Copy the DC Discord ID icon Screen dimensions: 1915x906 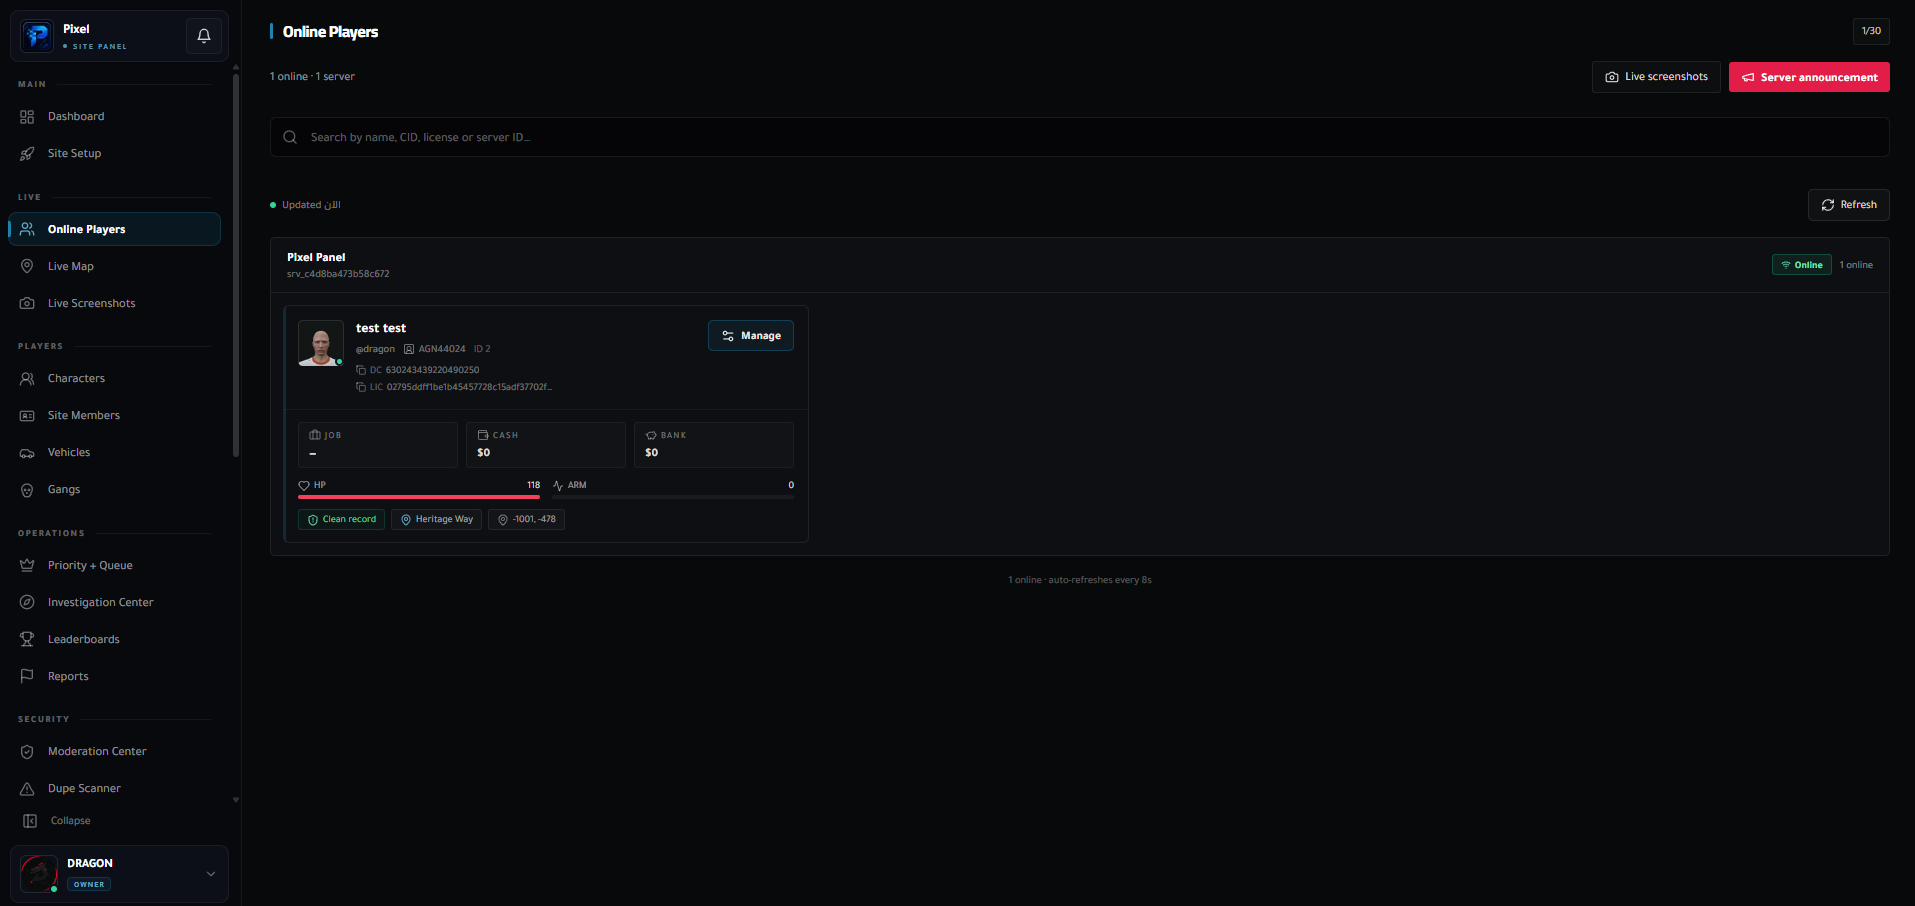click(x=361, y=370)
